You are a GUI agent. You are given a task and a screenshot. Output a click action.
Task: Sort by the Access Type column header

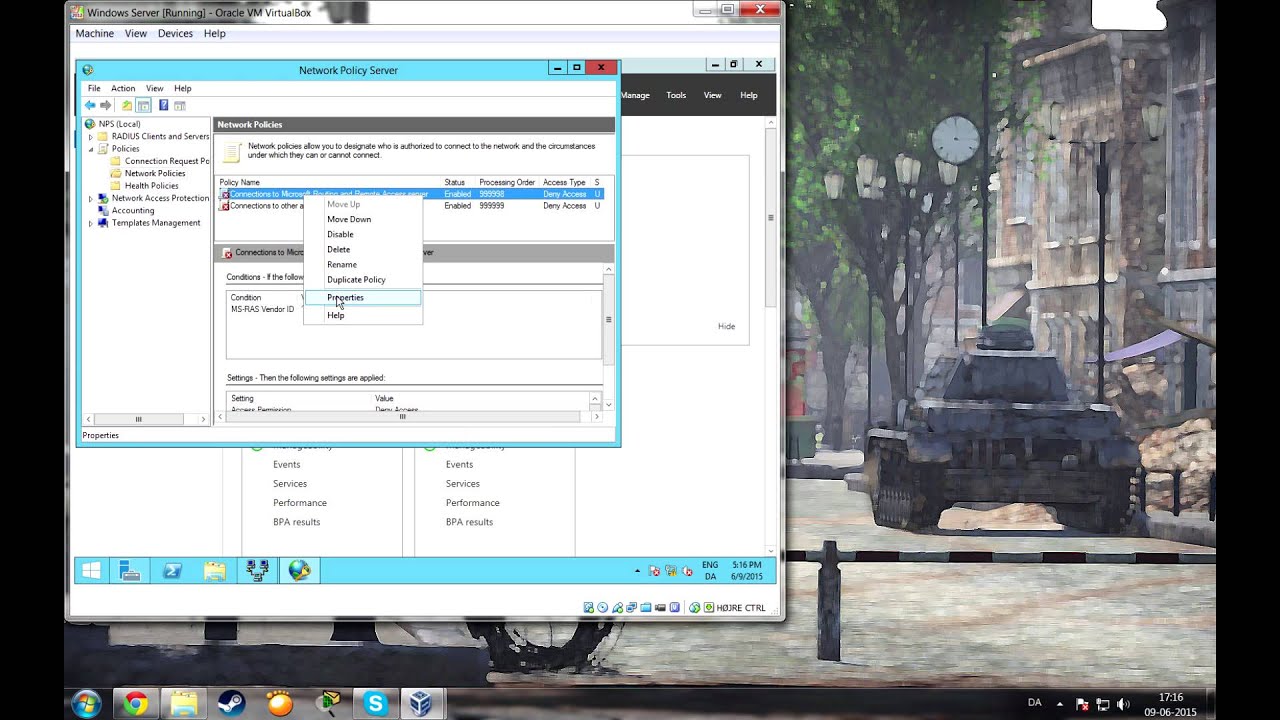point(564,182)
